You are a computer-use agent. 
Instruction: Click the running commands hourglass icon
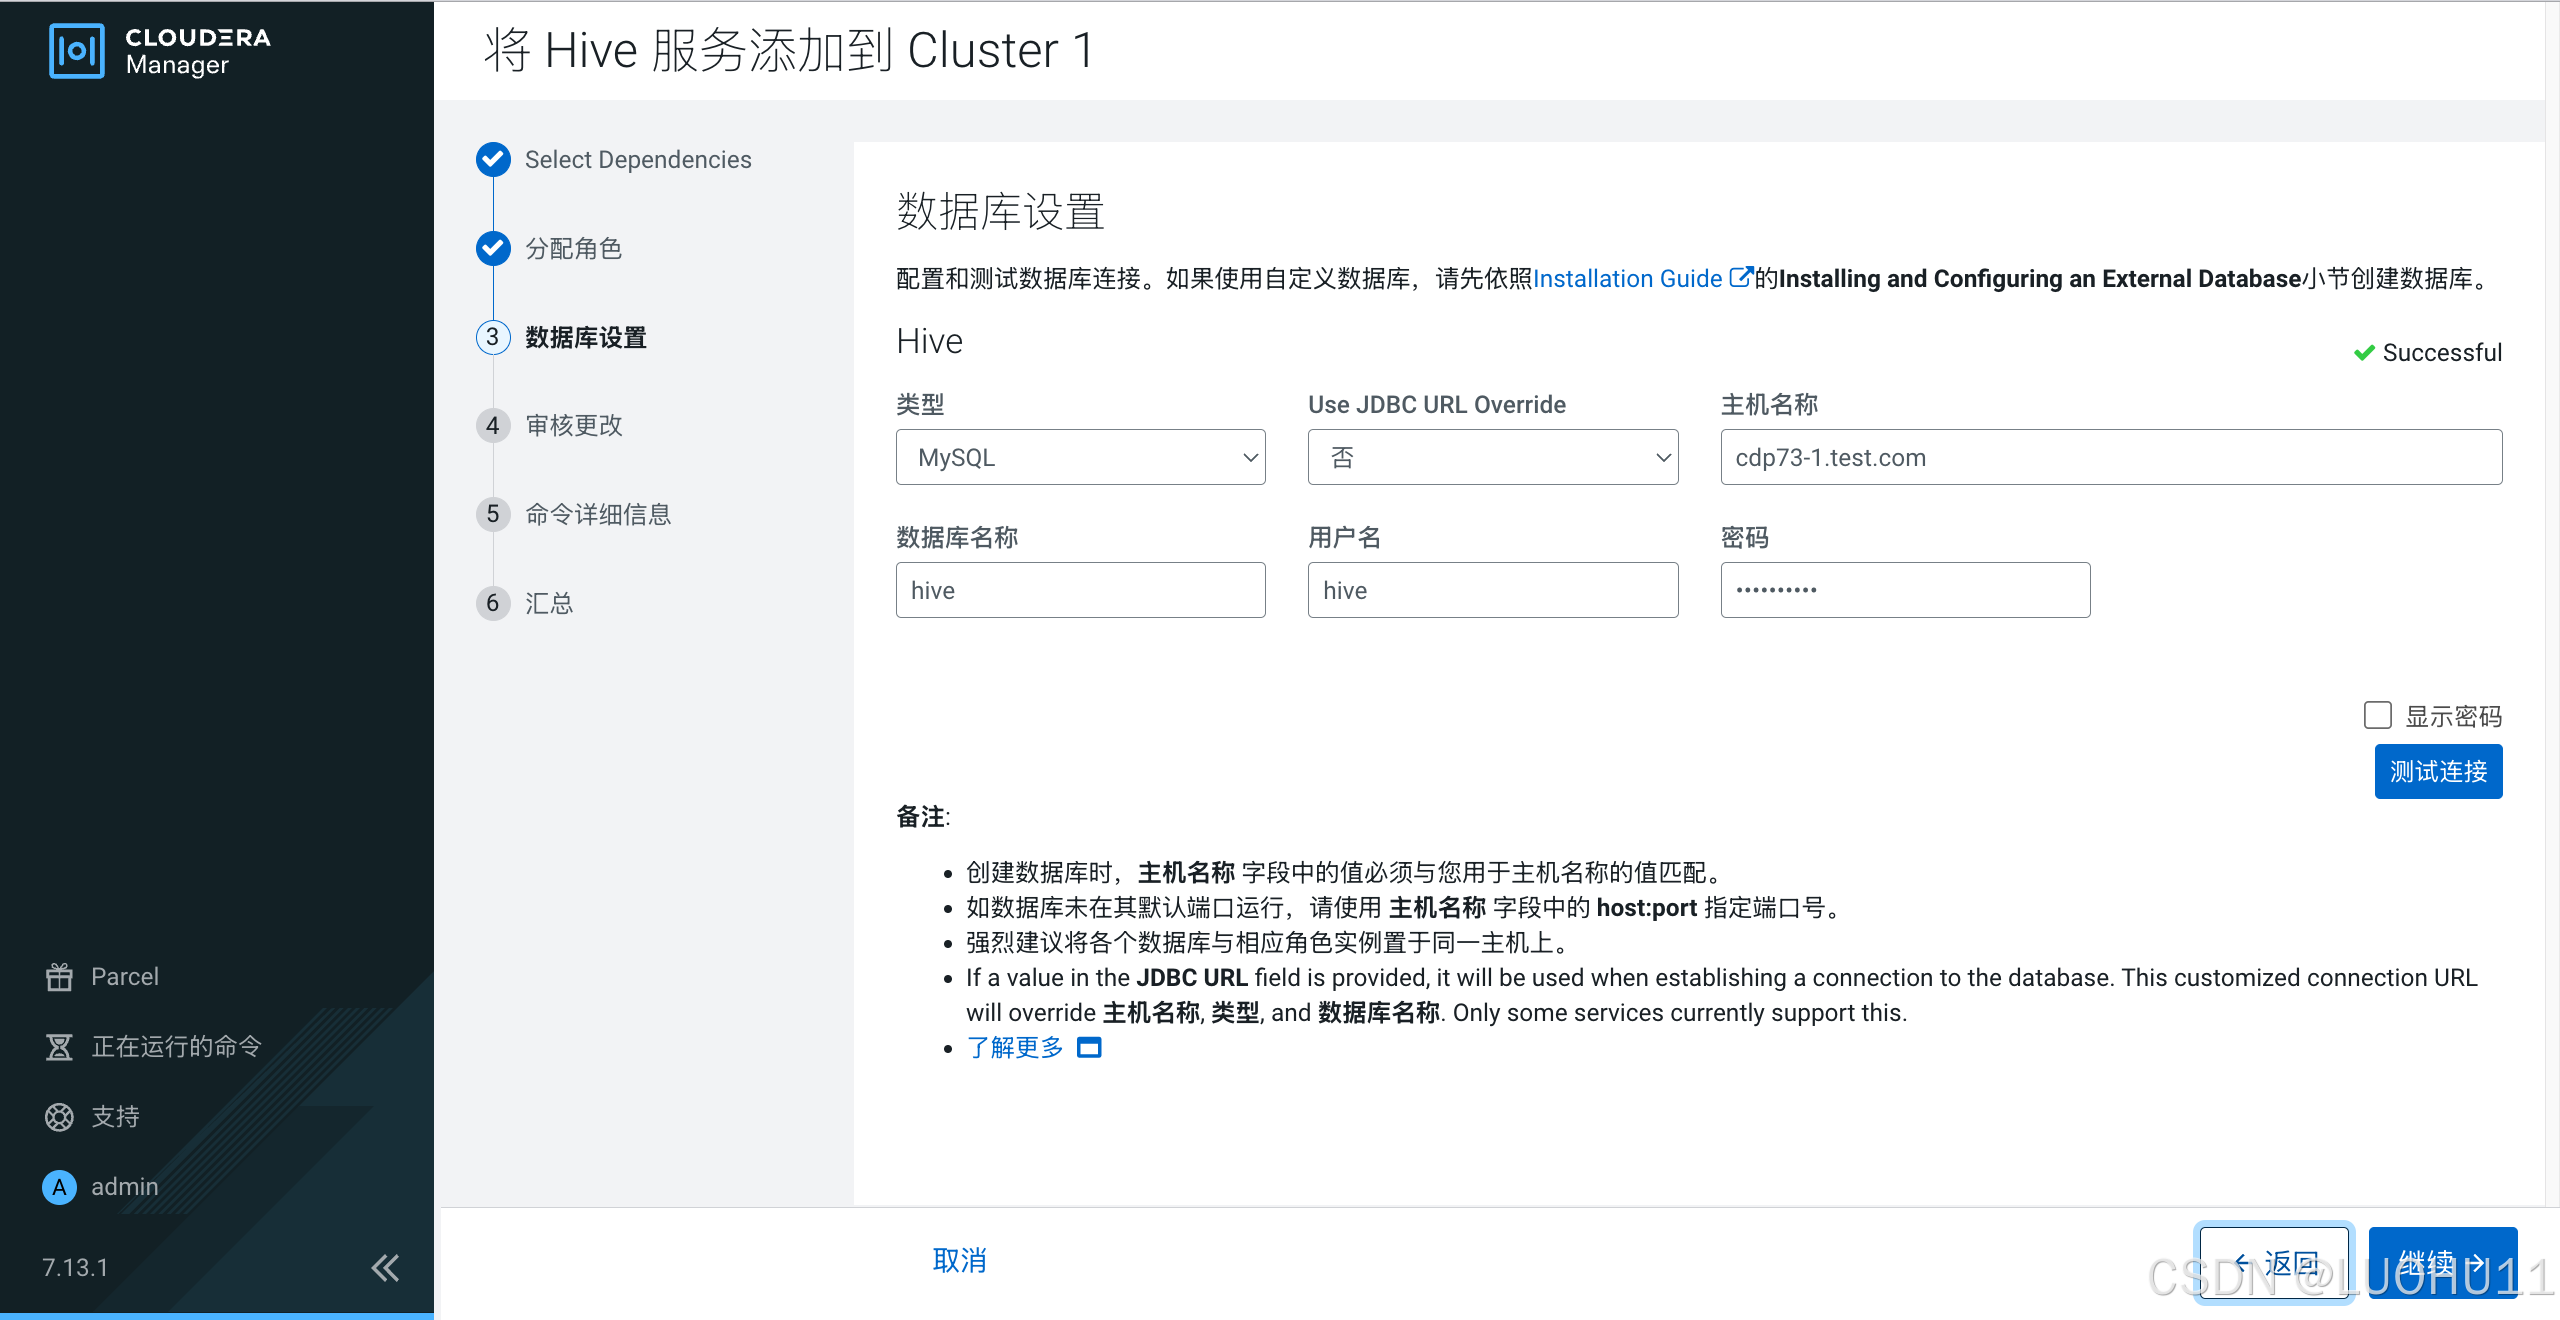coord(59,1047)
